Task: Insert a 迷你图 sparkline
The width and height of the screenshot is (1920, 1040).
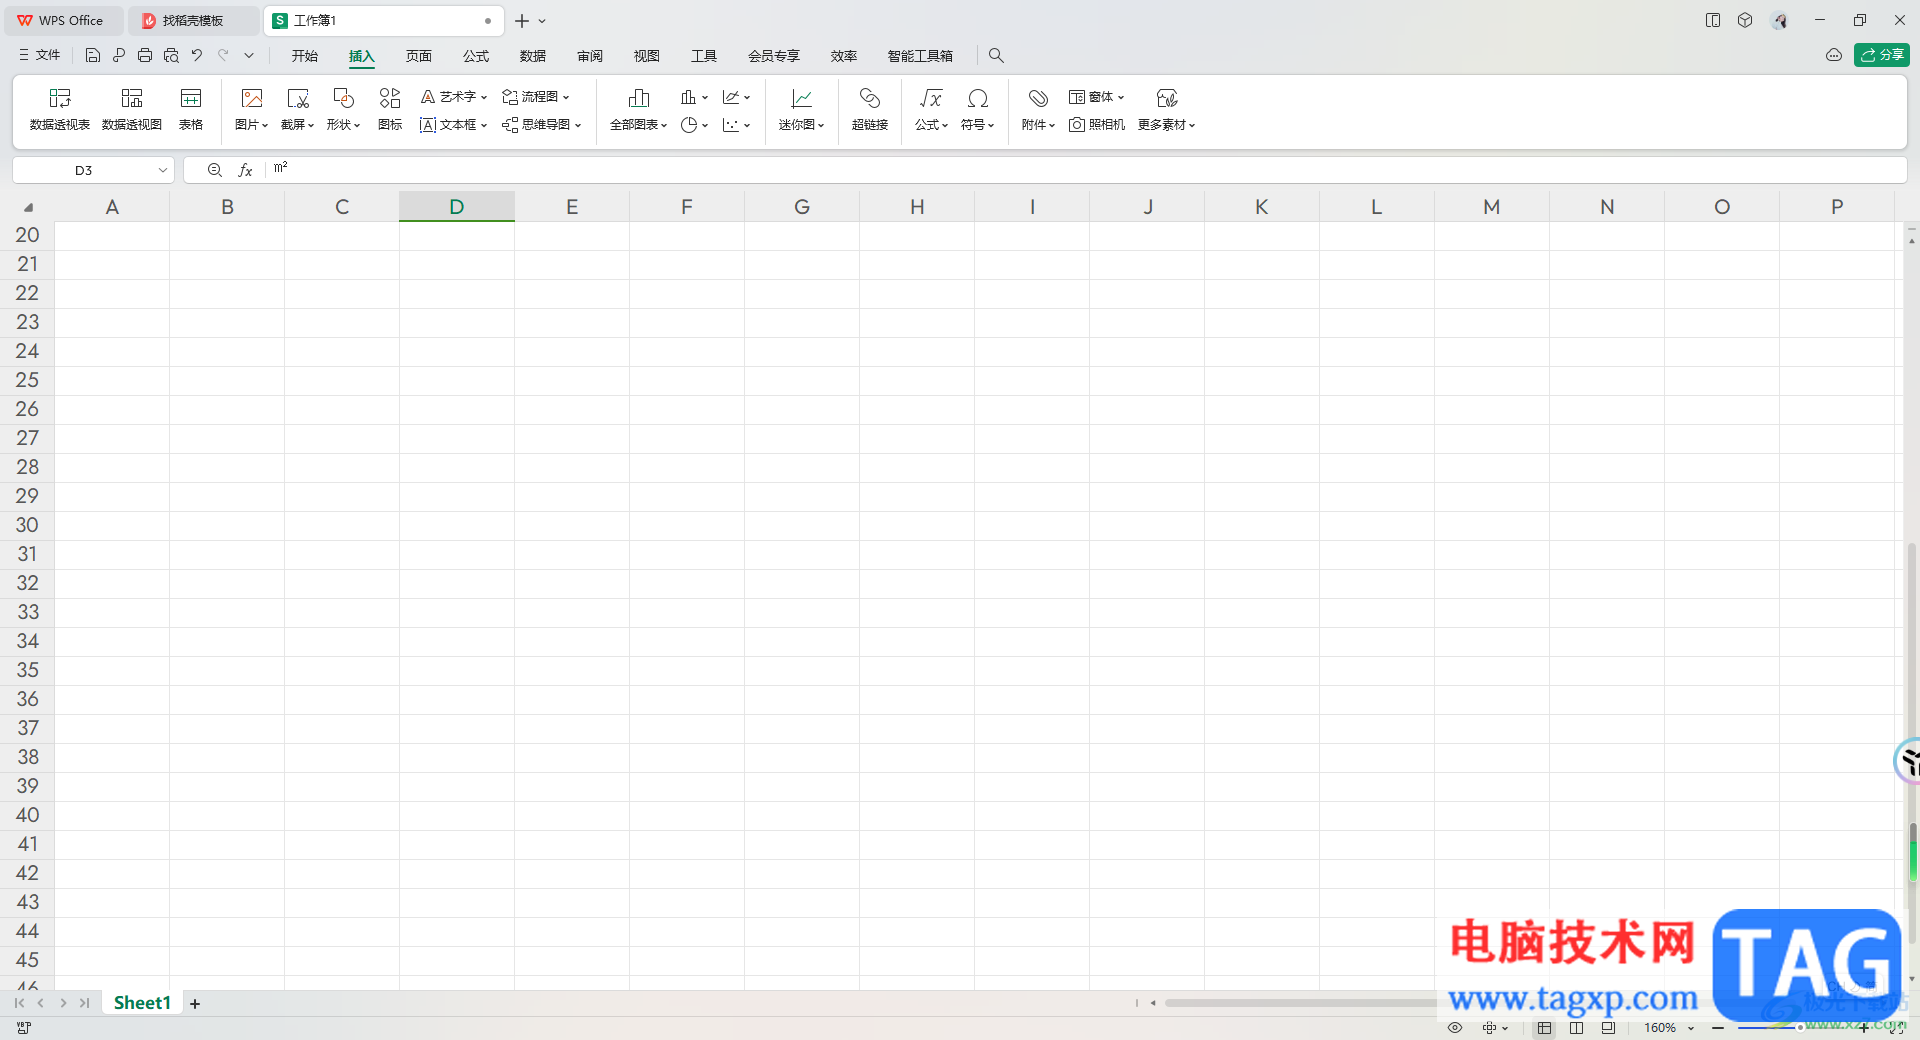Action: click(x=802, y=109)
